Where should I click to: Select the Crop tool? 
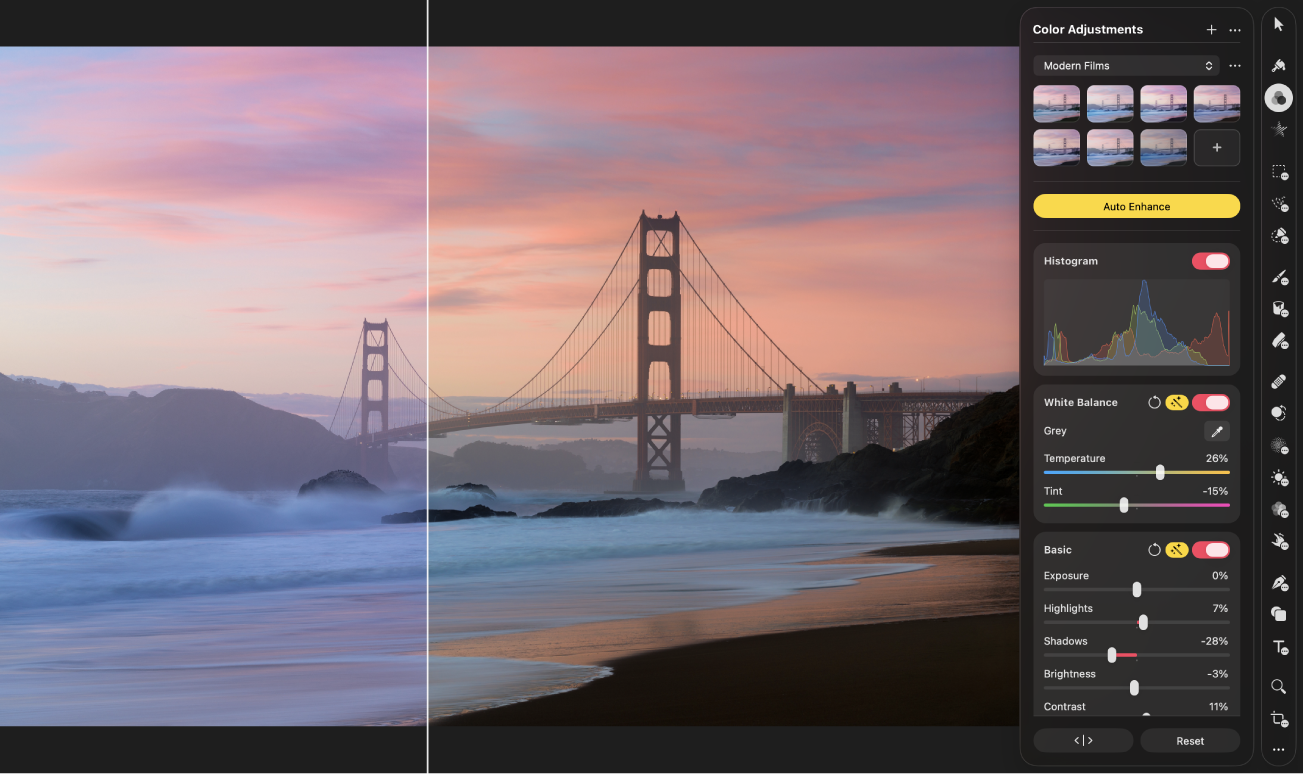pyautogui.click(x=1279, y=719)
